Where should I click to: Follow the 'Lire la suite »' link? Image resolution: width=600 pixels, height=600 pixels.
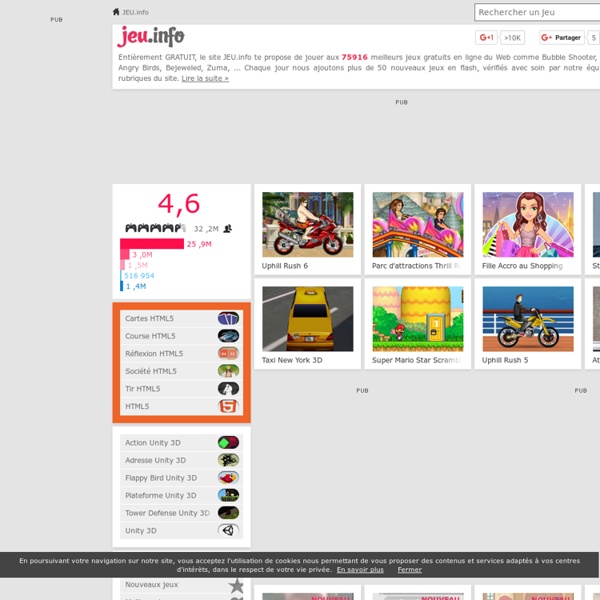pos(205,78)
